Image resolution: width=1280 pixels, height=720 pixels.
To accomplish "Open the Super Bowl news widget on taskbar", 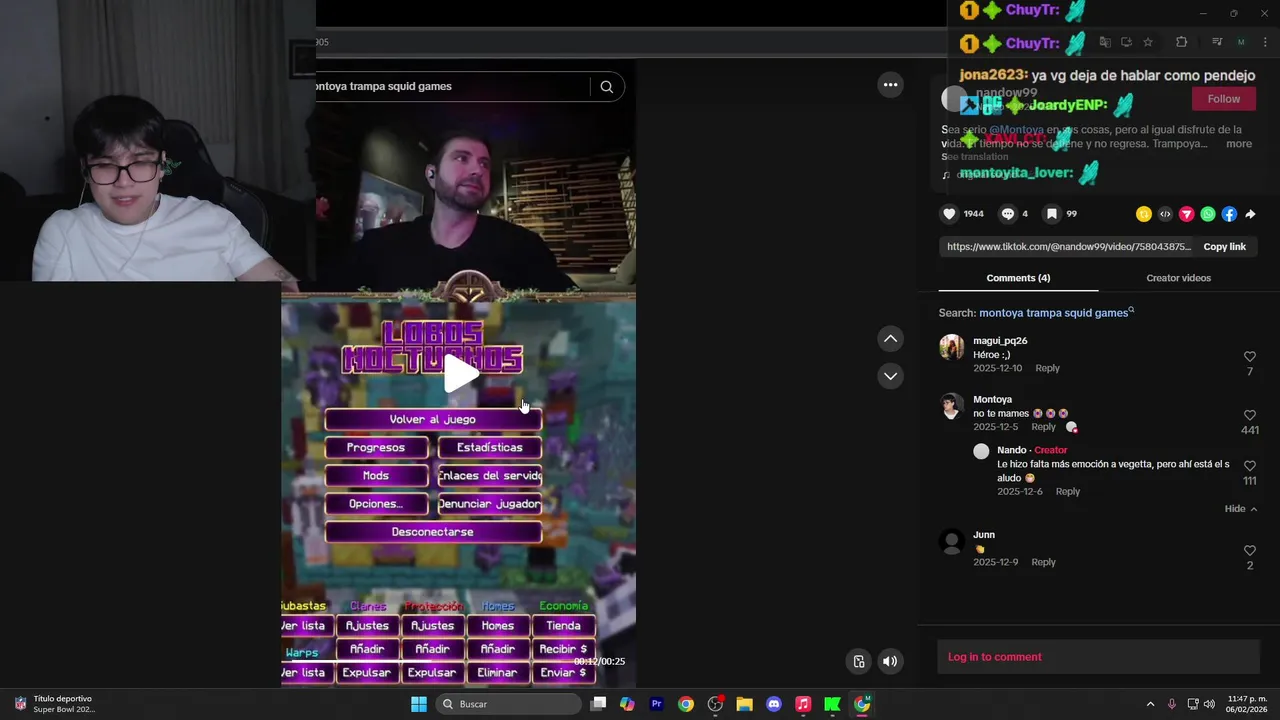I will coord(55,704).
